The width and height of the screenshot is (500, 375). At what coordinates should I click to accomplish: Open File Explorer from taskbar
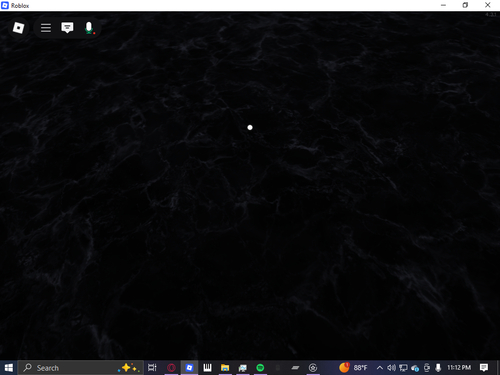click(x=225, y=368)
